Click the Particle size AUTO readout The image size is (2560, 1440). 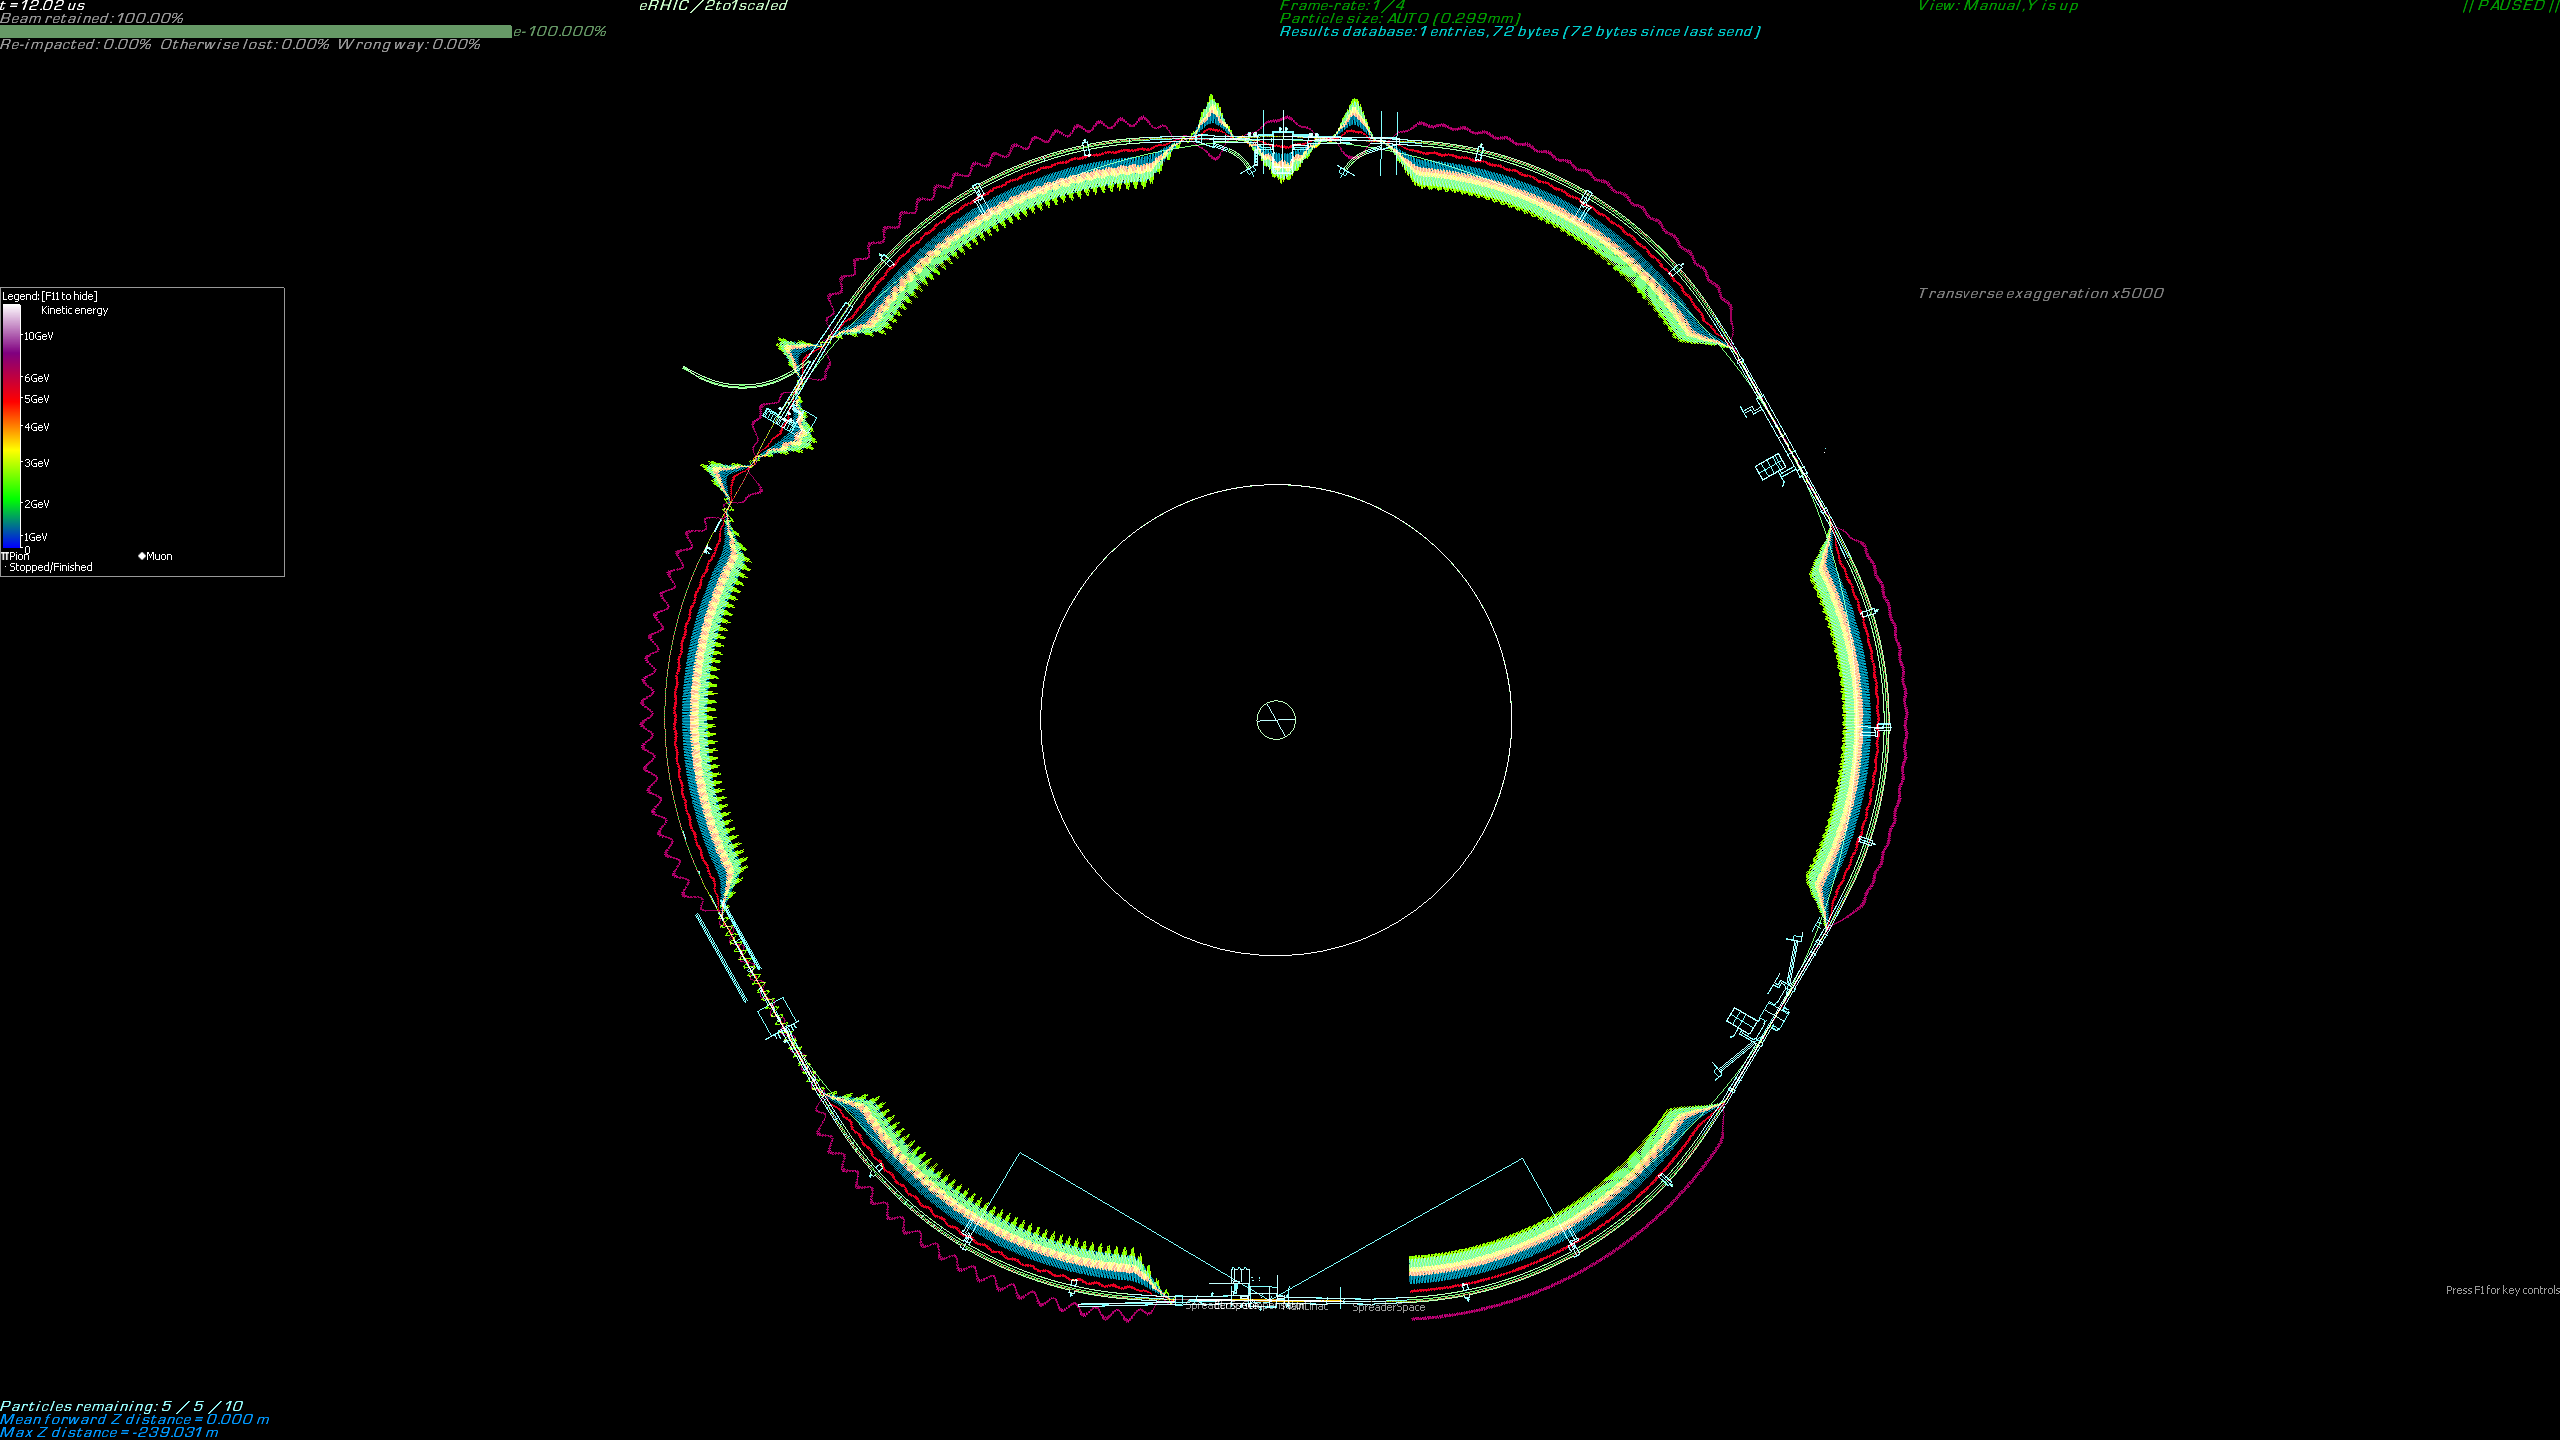pos(1400,19)
